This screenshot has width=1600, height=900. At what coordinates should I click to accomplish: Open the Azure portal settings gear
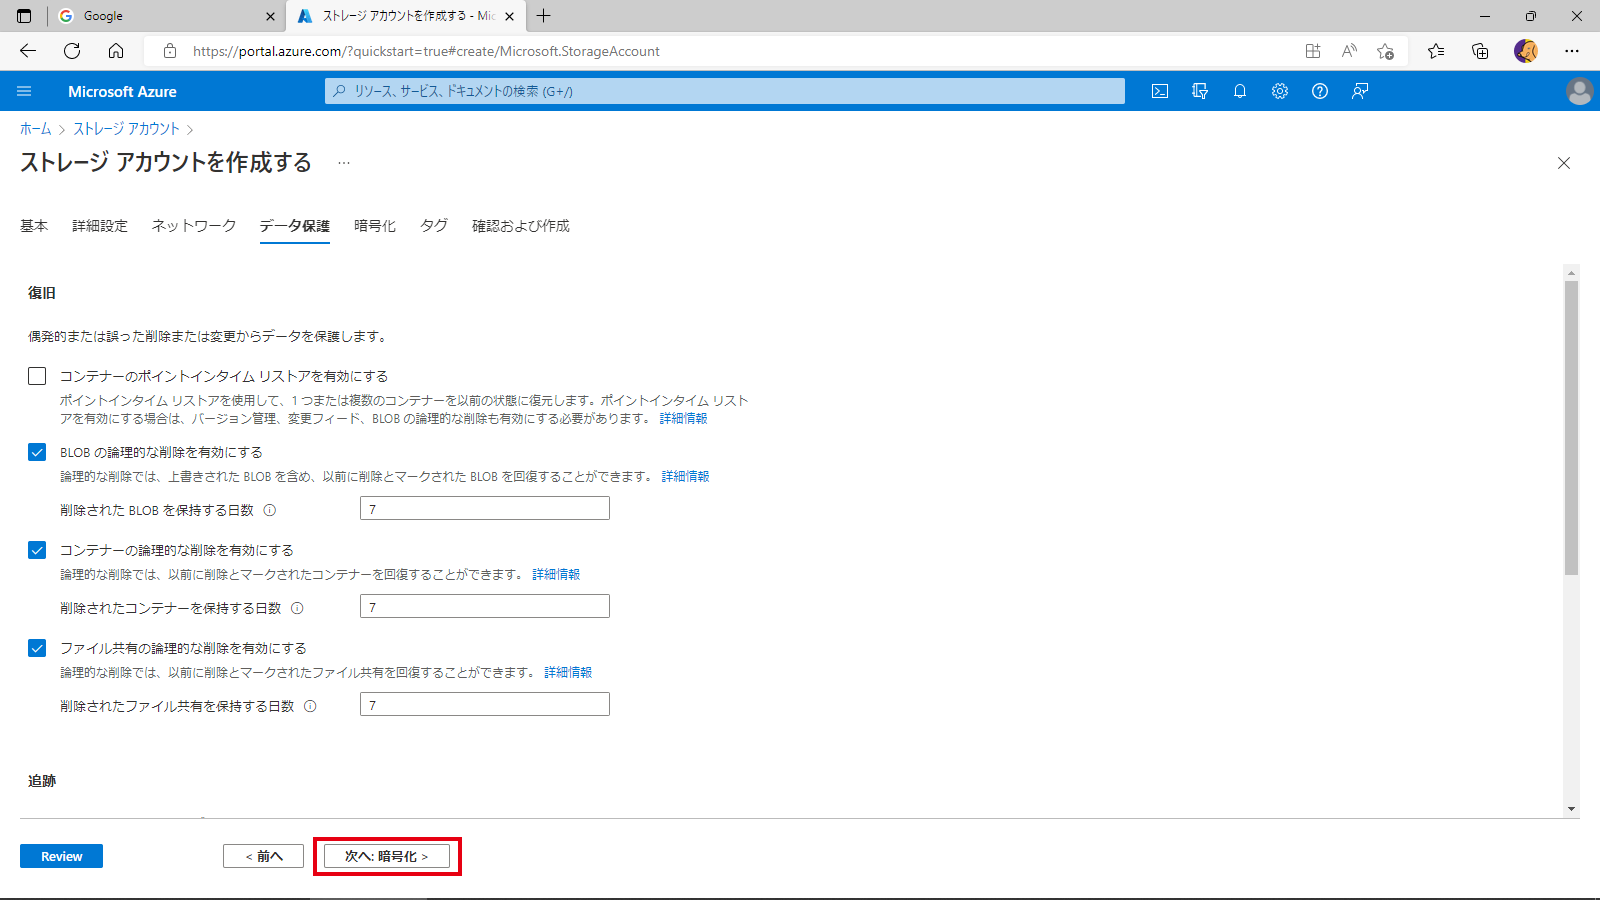pyautogui.click(x=1280, y=91)
